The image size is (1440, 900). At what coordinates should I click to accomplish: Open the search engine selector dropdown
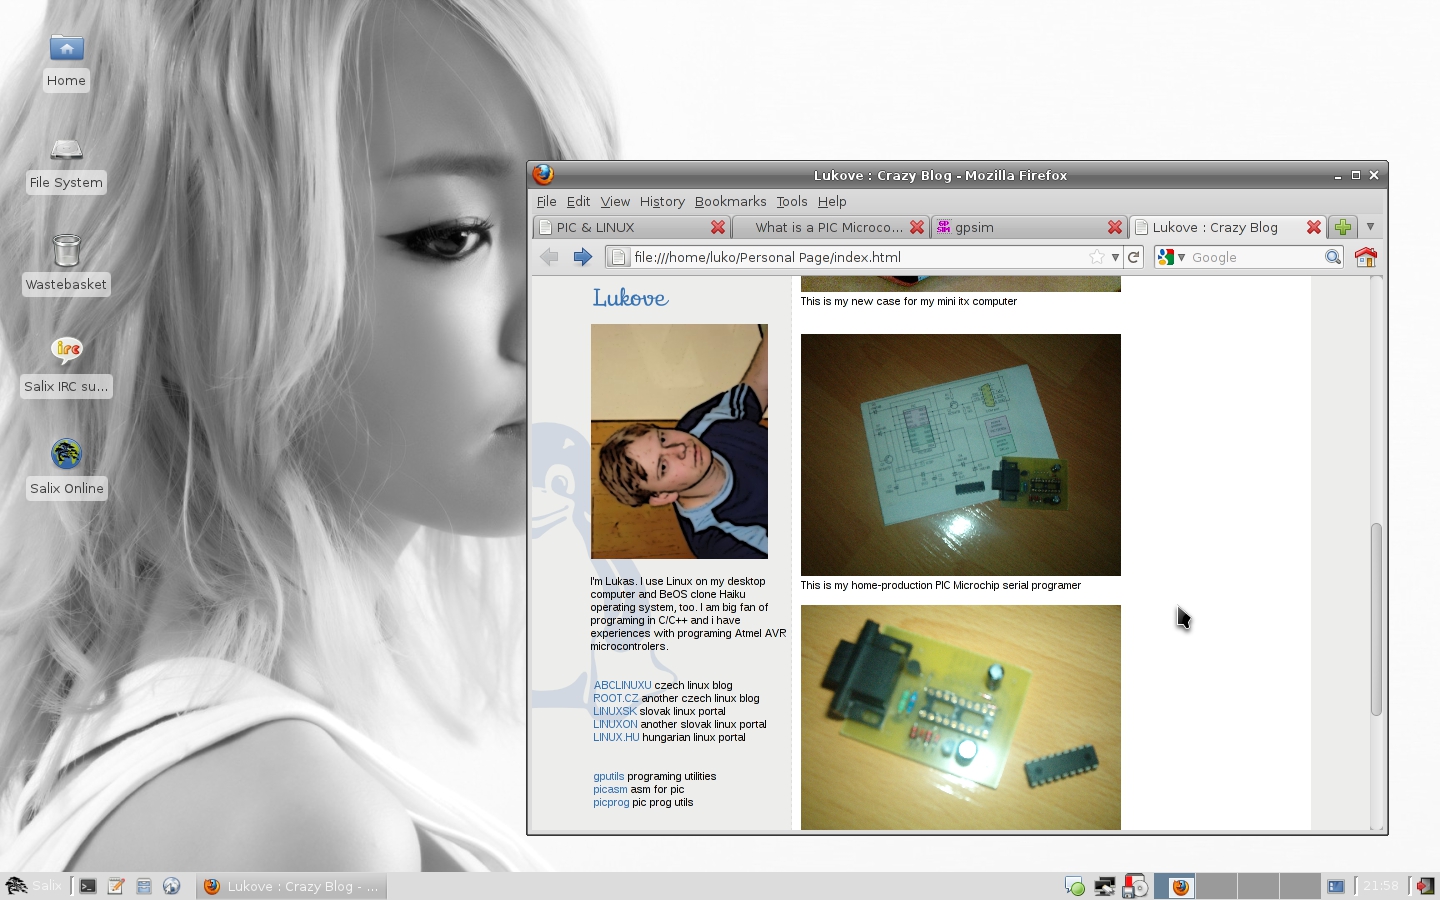(1171, 257)
